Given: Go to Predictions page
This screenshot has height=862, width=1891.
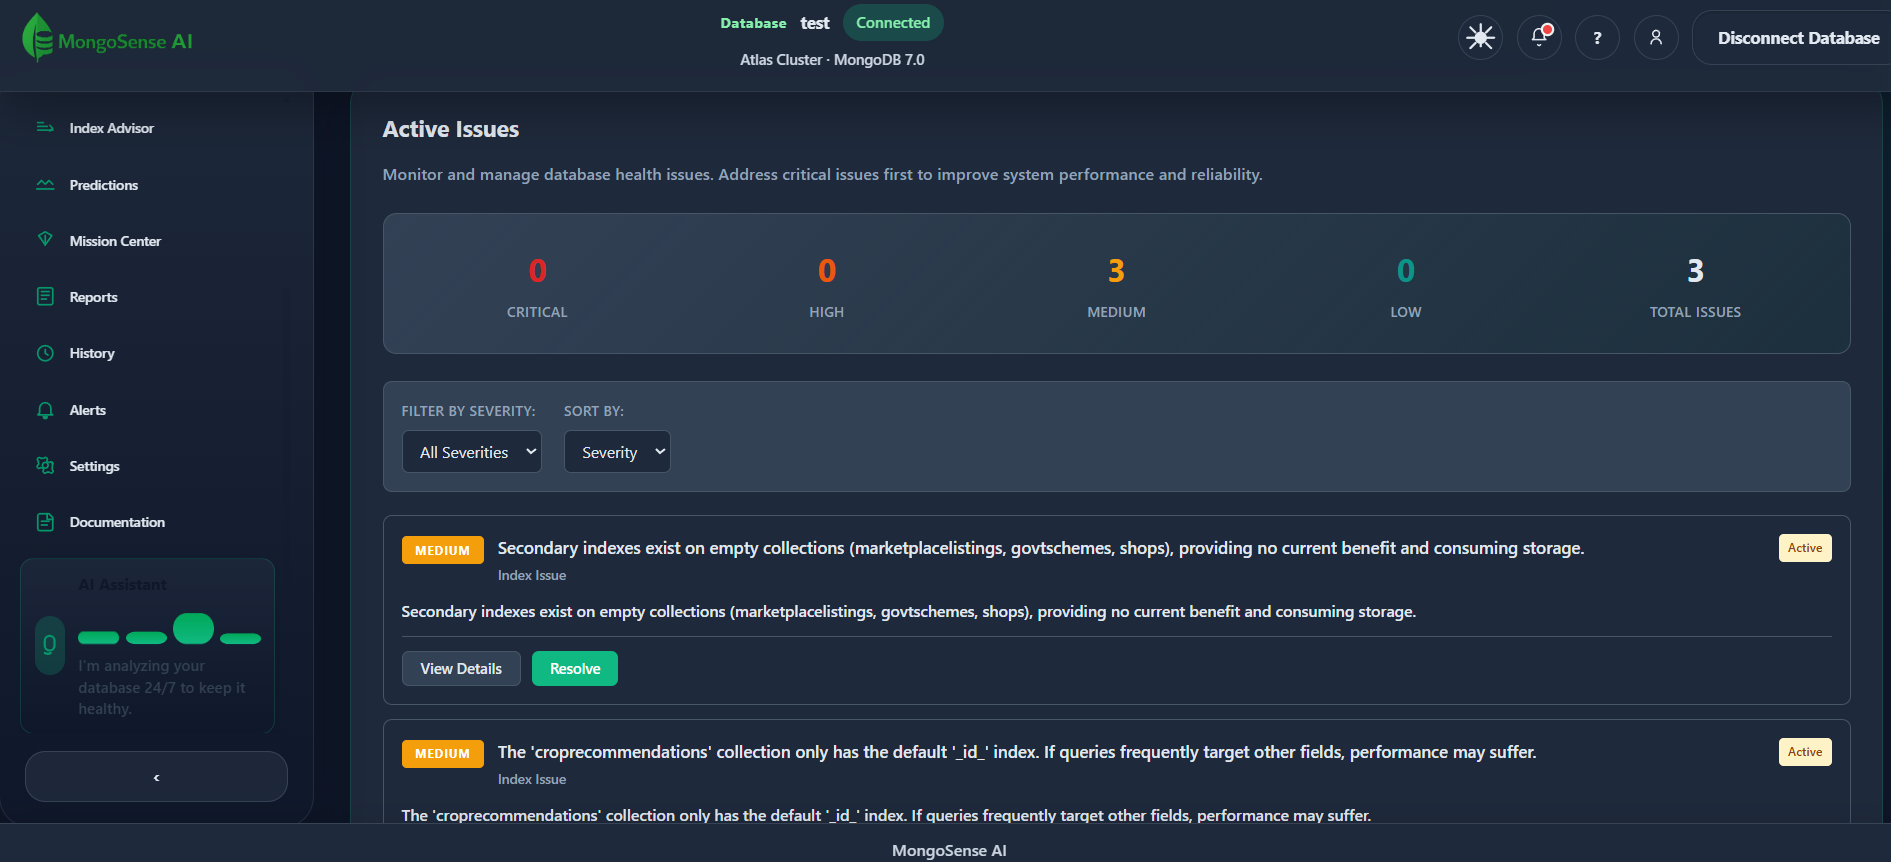Looking at the screenshot, I should [104, 185].
